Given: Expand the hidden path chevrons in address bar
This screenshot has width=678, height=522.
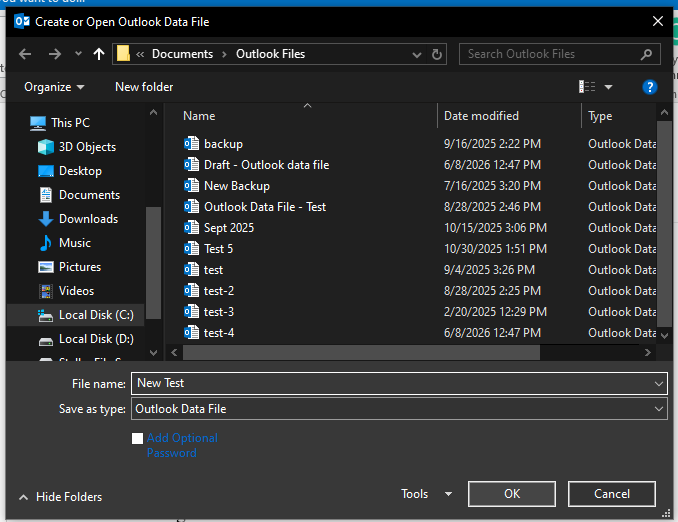Looking at the screenshot, I should (x=140, y=54).
